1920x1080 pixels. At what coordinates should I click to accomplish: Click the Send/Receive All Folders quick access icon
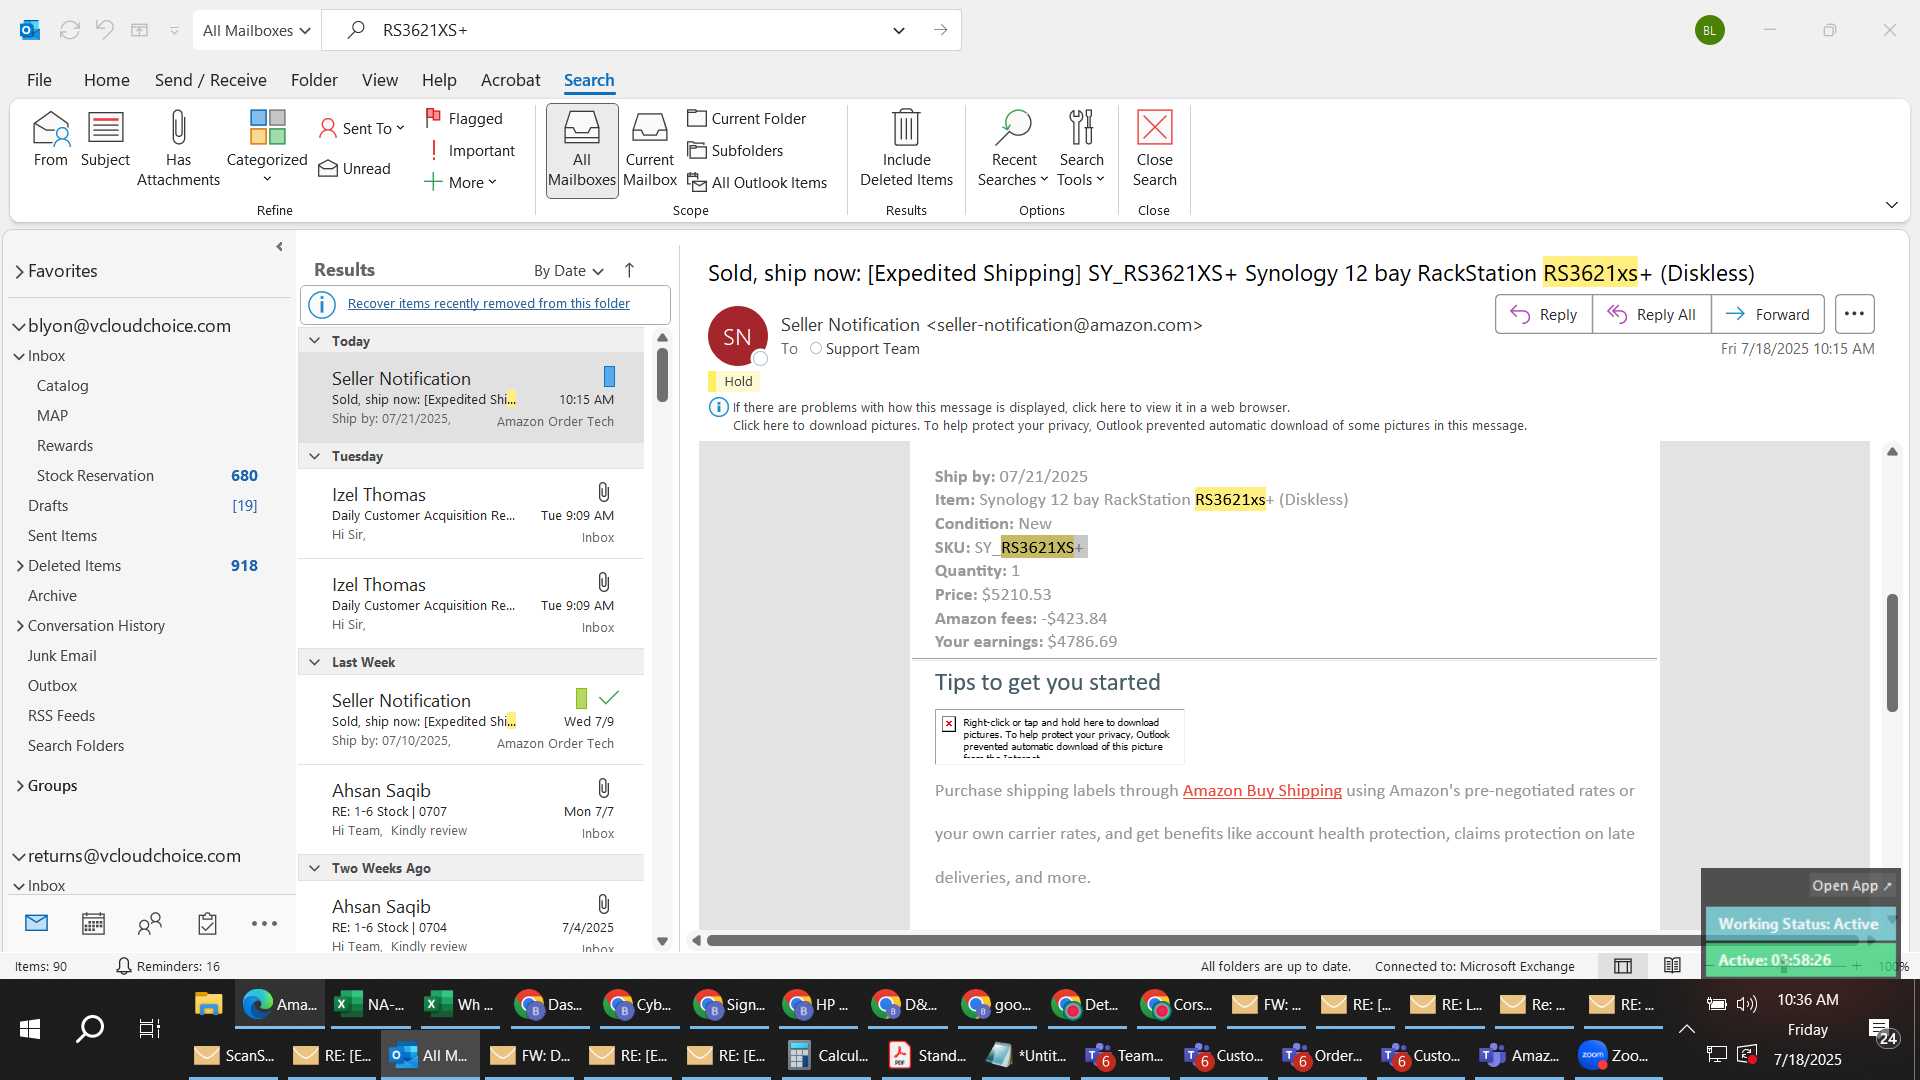tap(69, 30)
